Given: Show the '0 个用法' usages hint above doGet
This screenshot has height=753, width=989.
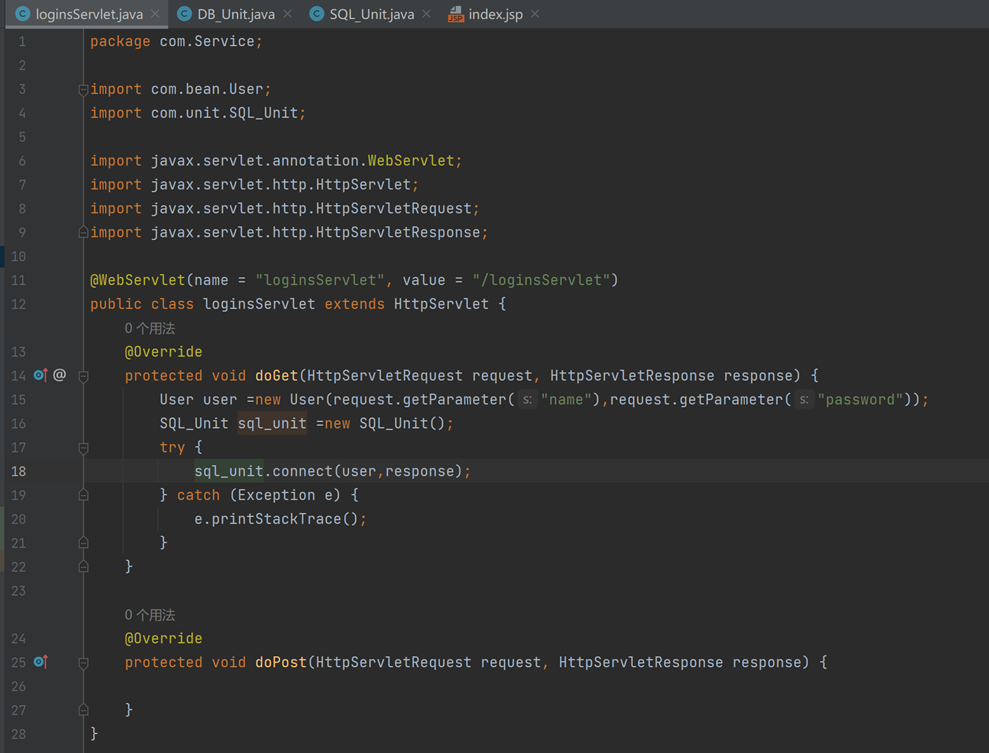Looking at the screenshot, I should (150, 328).
